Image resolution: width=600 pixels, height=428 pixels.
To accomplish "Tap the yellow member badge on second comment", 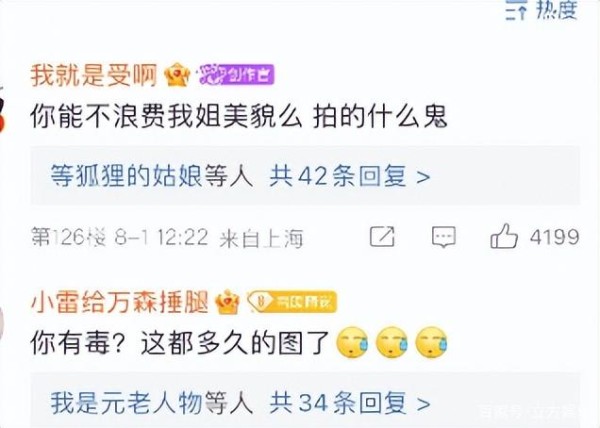I will (x=292, y=302).
